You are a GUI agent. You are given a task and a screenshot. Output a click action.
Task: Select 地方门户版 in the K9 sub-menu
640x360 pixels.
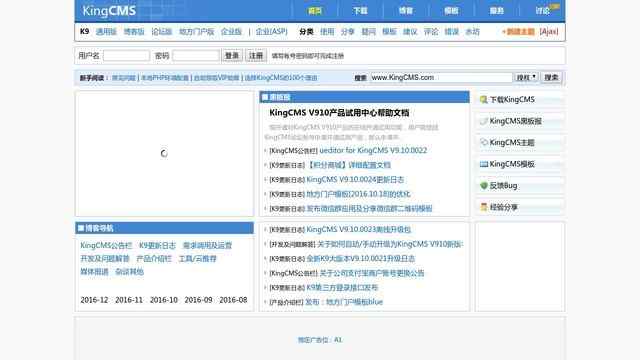[x=197, y=31]
